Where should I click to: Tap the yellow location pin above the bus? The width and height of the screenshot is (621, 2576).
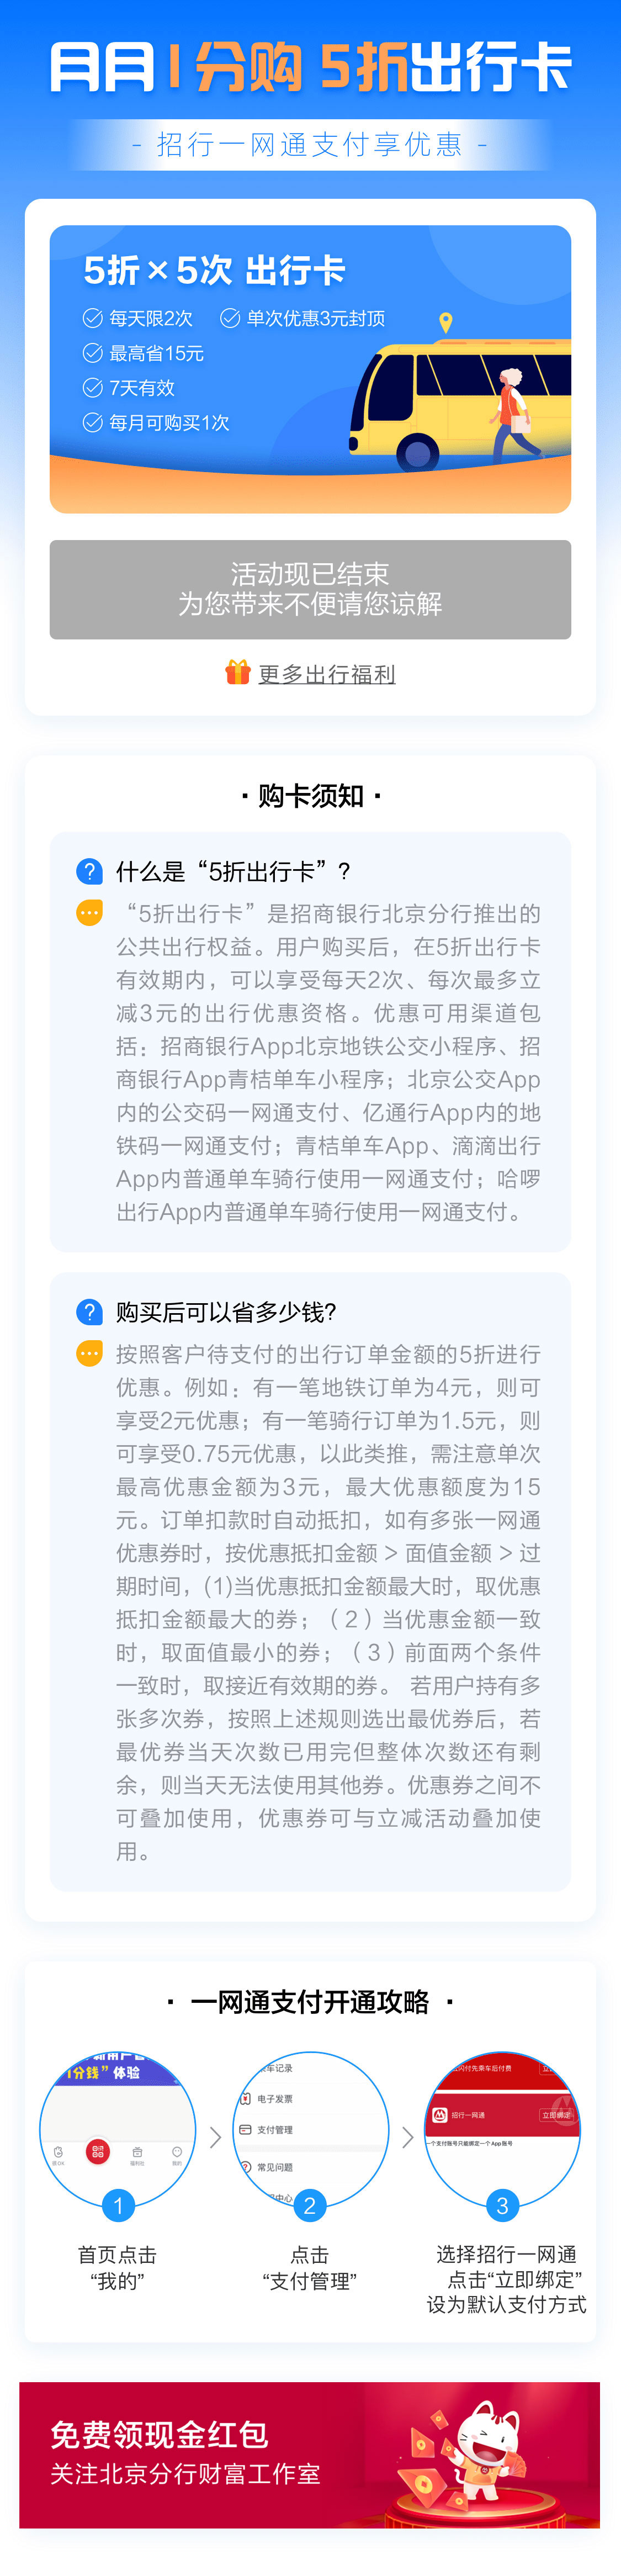click(x=446, y=322)
